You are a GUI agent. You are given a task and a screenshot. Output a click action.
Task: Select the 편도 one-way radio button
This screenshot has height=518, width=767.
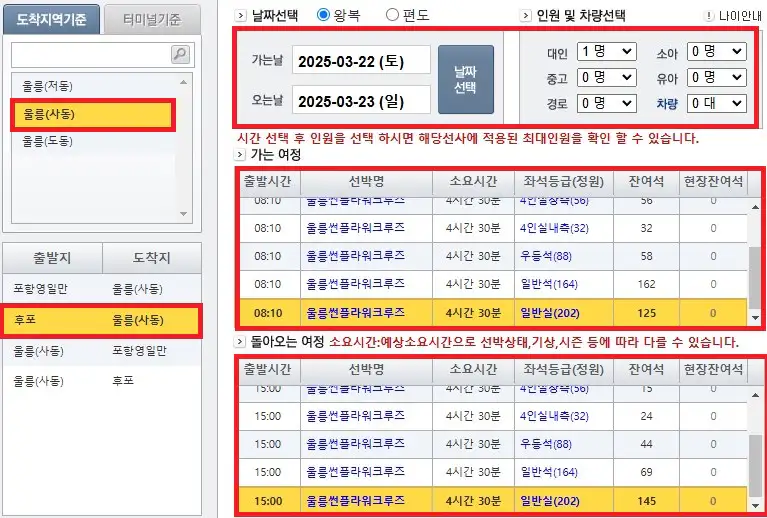click(392, 15)
